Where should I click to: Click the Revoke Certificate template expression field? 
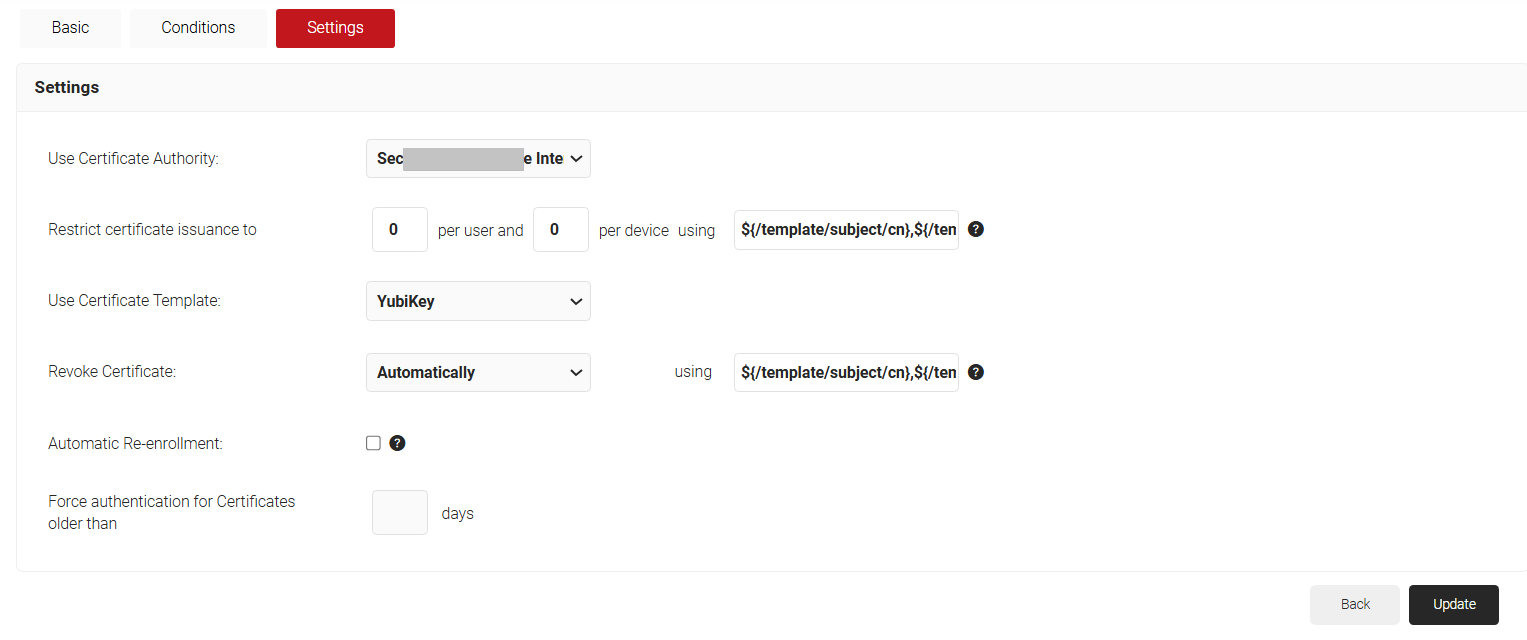[846, 372]
